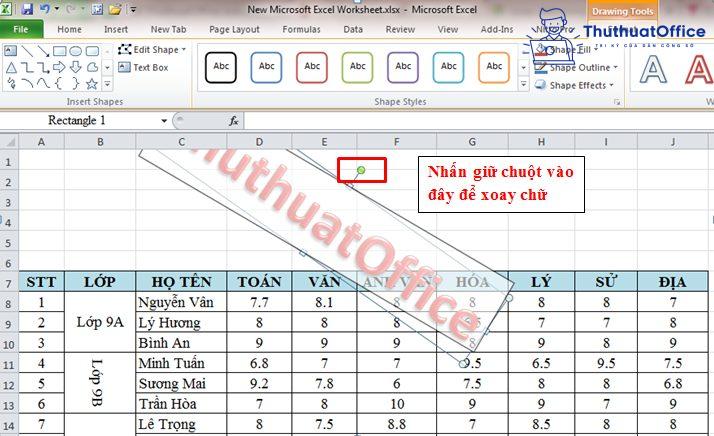Select the Scribble freeform shape
714x436 pixels.
pos(11,84)
